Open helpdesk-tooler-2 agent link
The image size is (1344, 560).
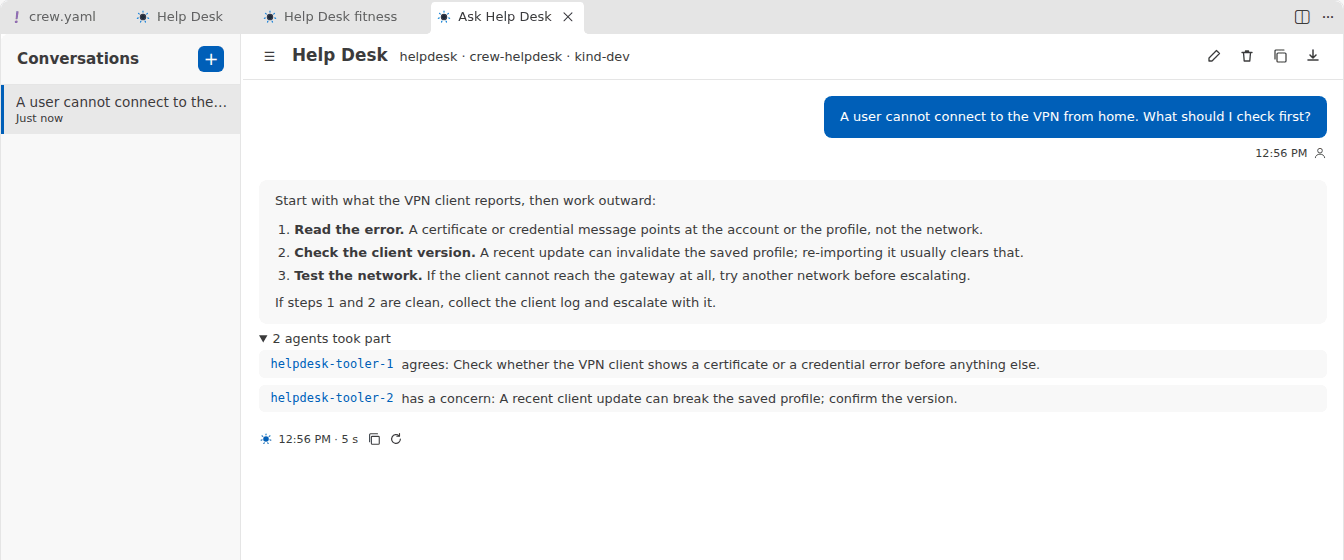(332, 398)
